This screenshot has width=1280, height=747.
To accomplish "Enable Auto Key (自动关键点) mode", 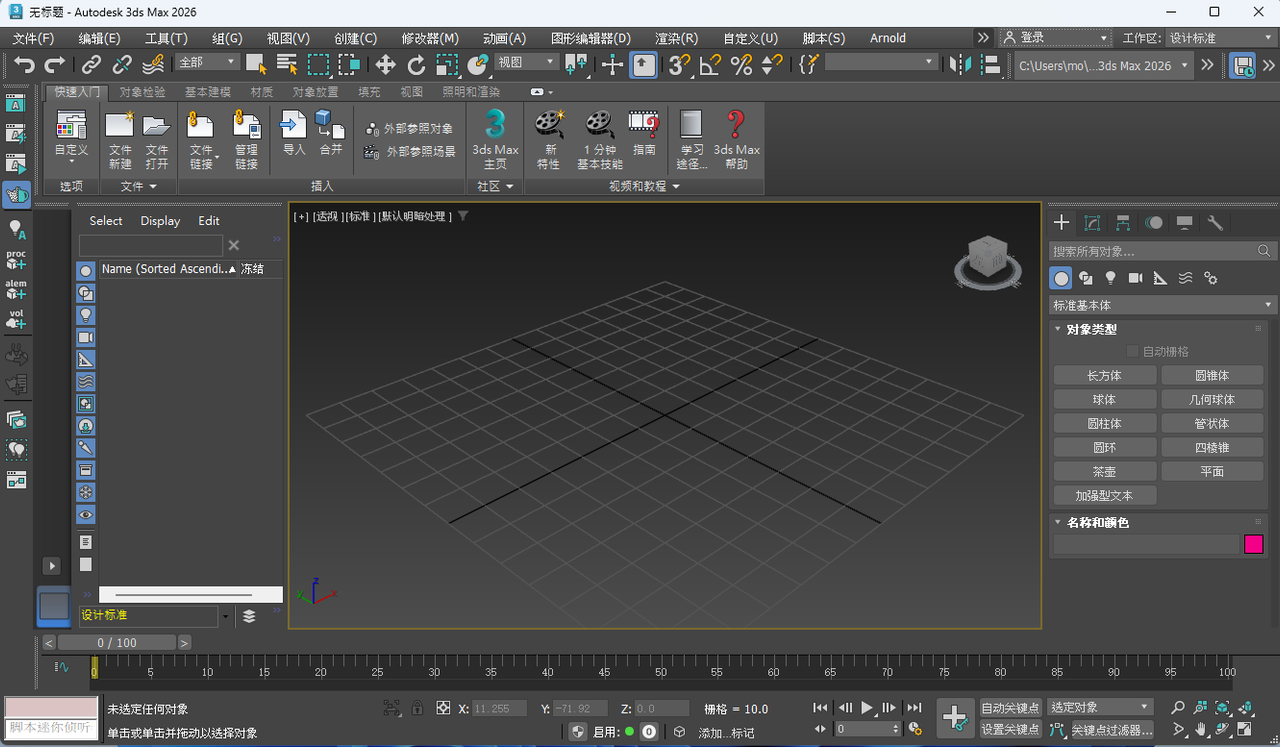I will tap(1010, 708).
